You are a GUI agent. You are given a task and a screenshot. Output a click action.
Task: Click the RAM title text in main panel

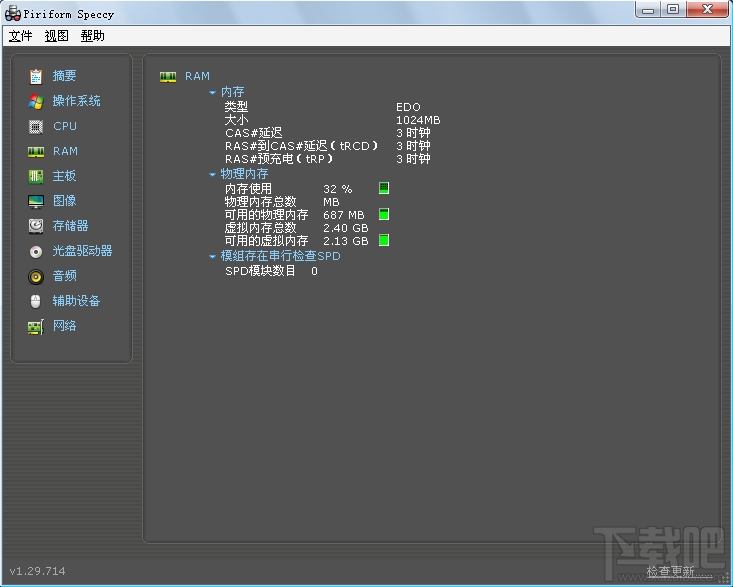197,76
